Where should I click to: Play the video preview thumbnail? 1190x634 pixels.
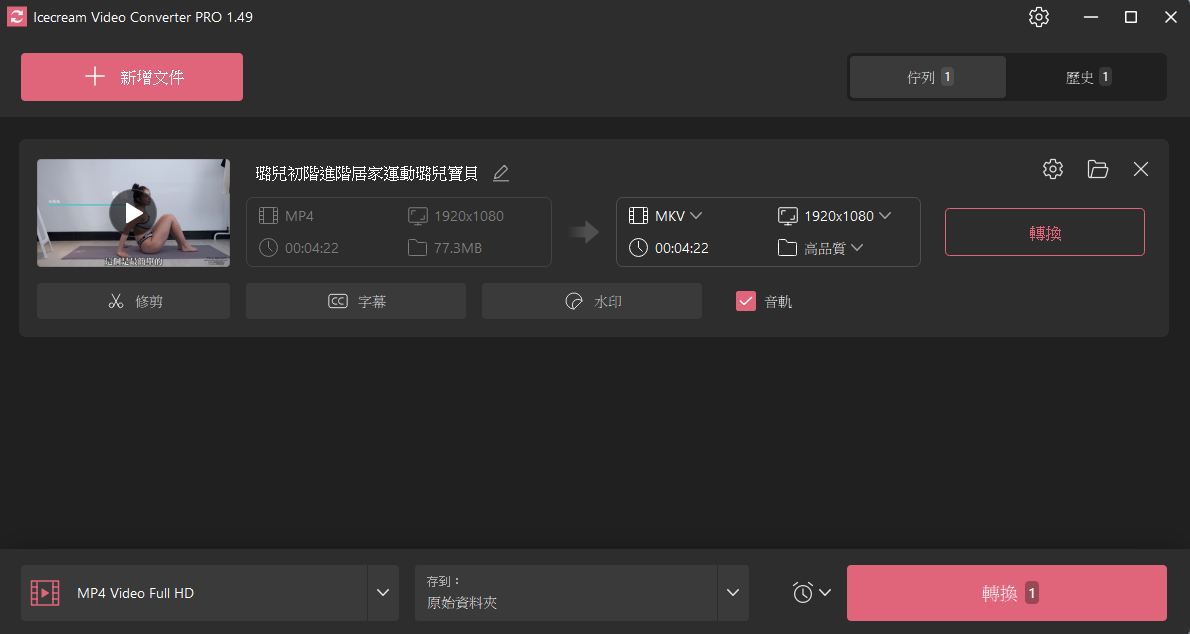tap(133, 212)
